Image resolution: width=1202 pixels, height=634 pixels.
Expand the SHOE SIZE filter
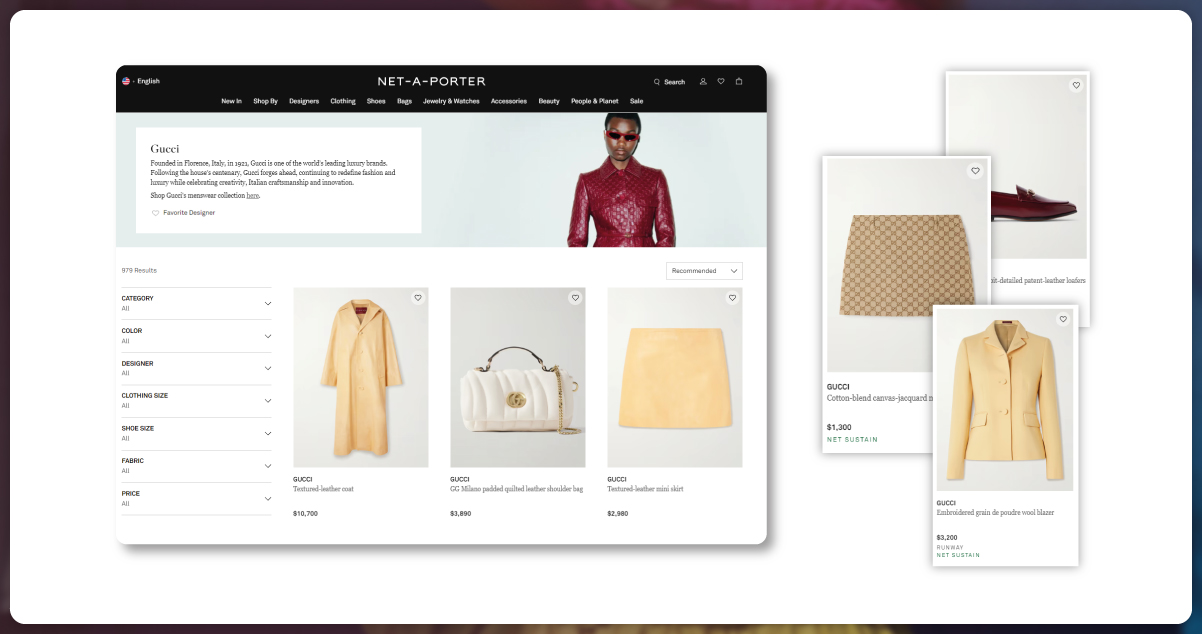pos(196,433)
